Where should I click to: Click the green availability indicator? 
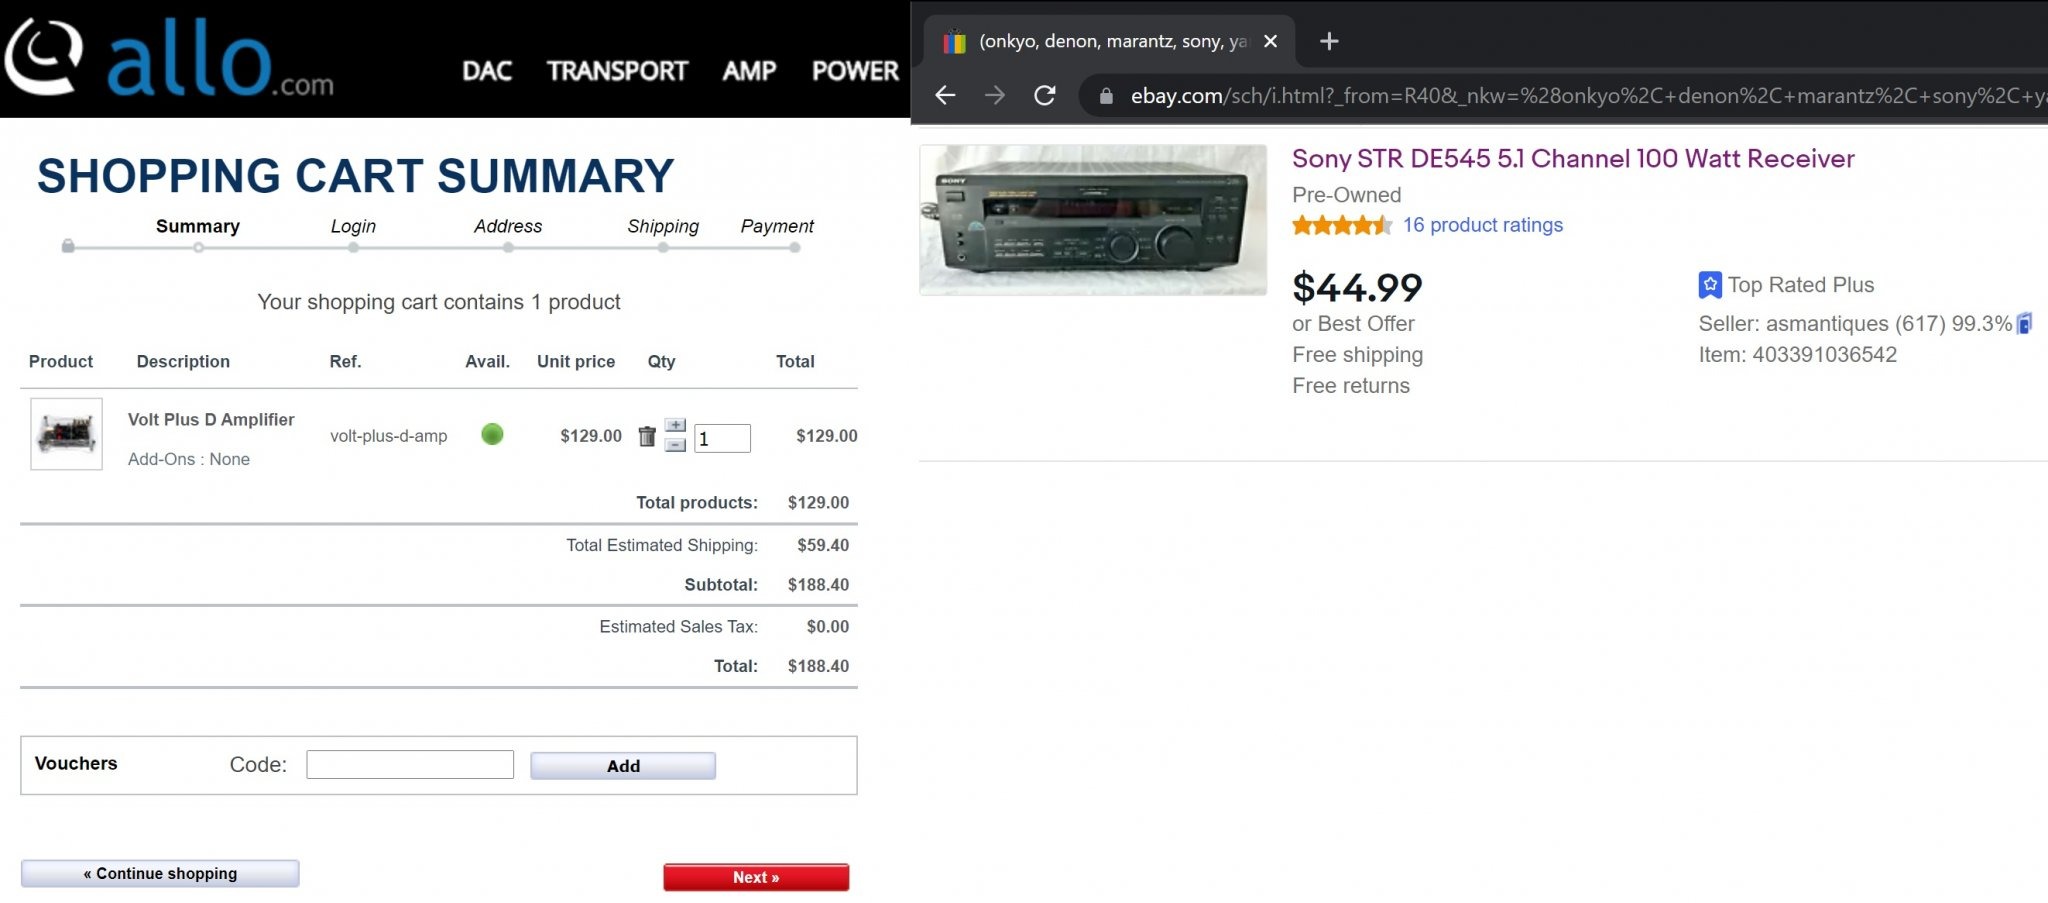[x=492, y=434]
